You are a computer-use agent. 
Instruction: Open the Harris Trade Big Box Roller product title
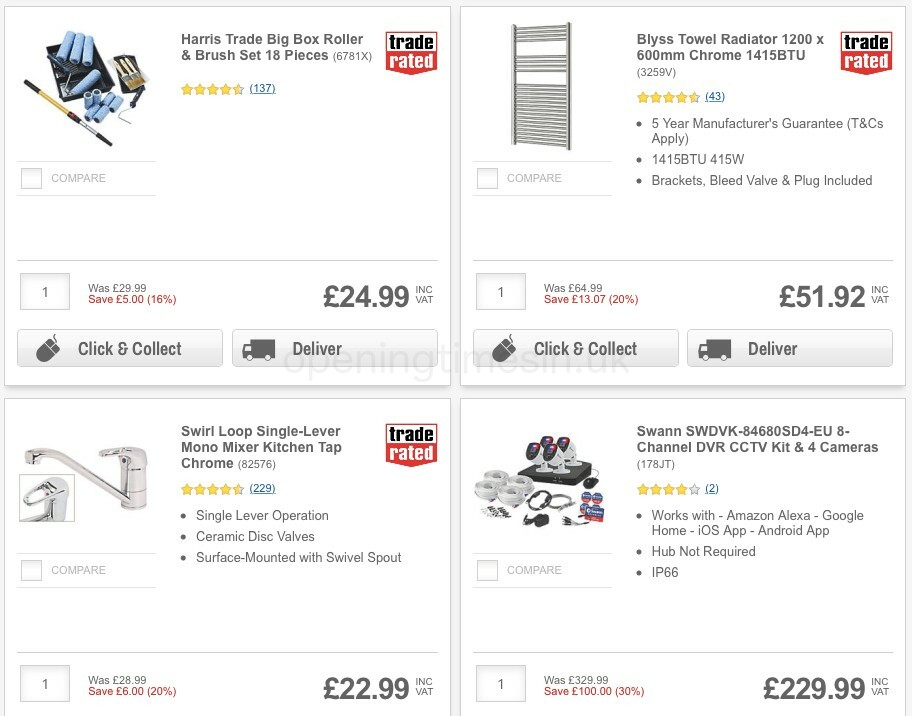271,48
